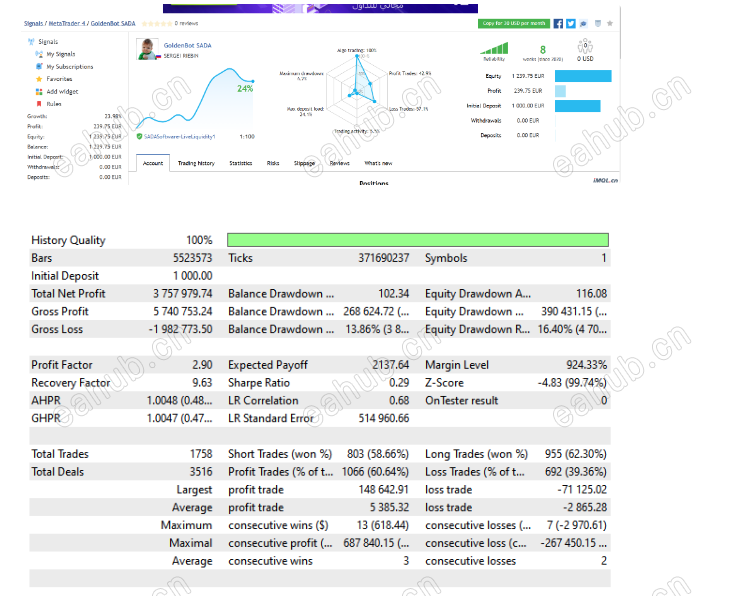
Task: Click Recovery Factor value 9.63
Action: (x=202, y=383)
